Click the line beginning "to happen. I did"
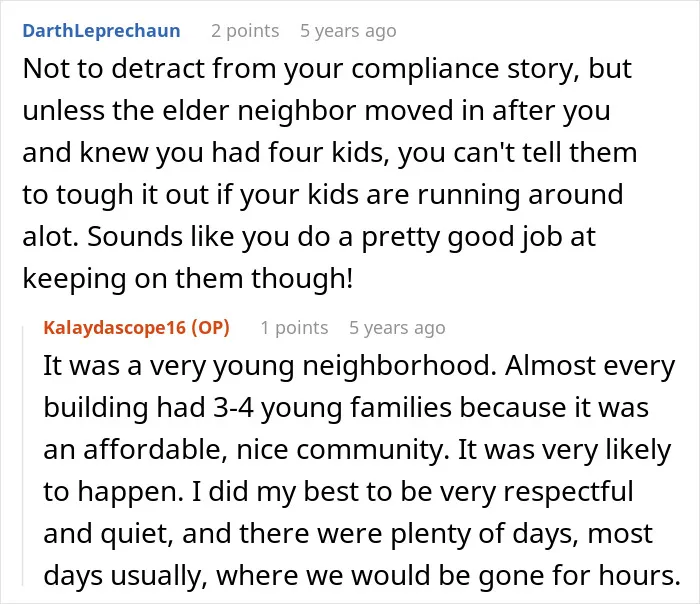 coord(338,492)
